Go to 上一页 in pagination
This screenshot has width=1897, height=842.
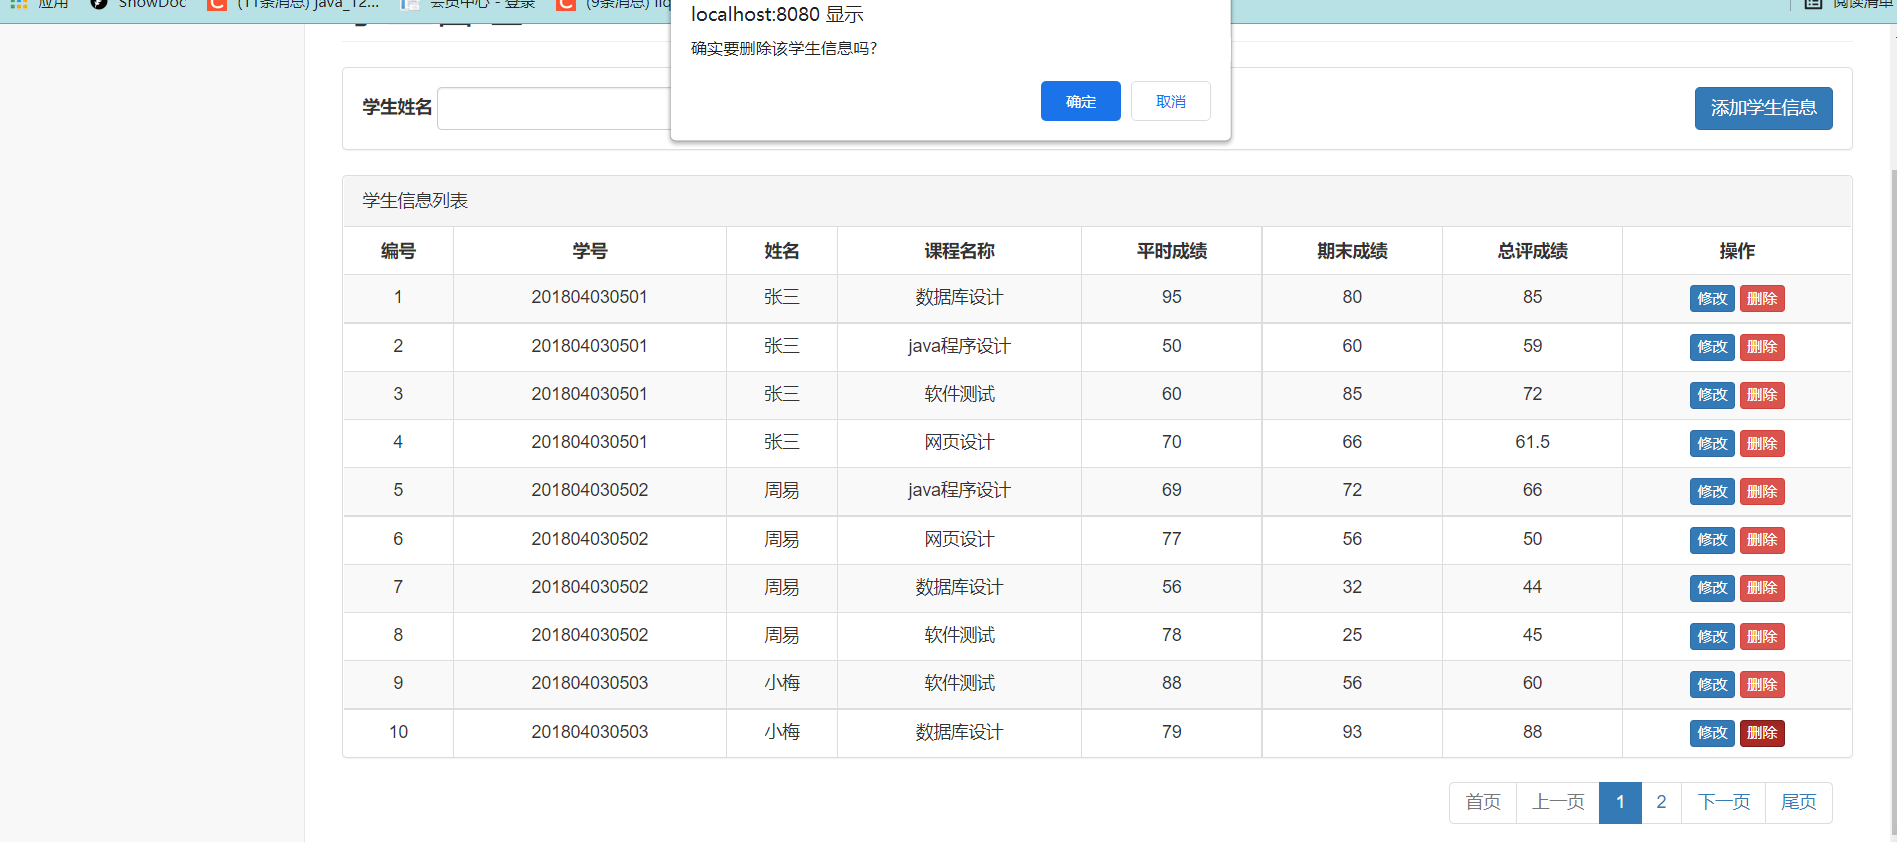click(1558, 802)
